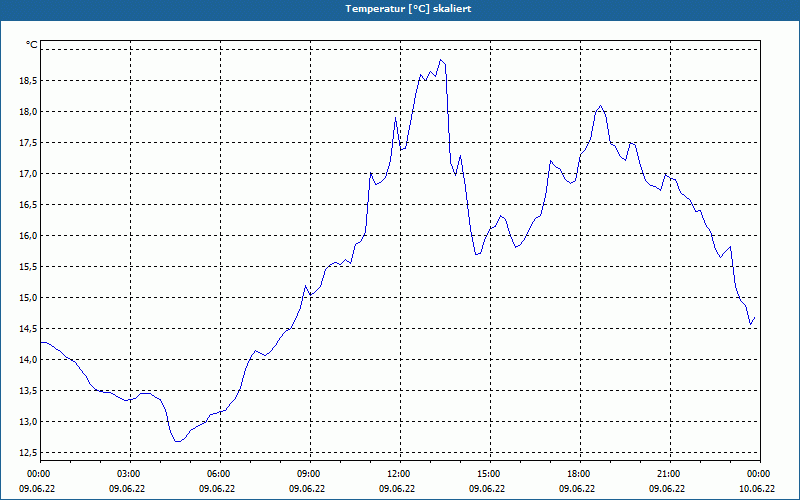Click the 09.06.22 date under 06:00
Viewport: 800px width, 500px height.
click(x=217, y=489)
